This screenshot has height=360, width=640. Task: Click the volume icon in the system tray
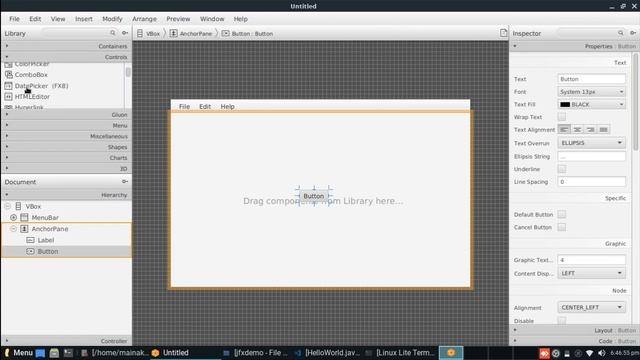coord(602,353)
